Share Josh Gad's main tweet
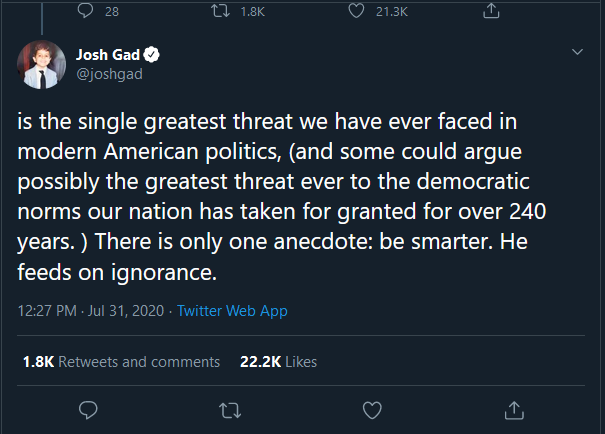This screenshot has width=605, height=434. 514,410
